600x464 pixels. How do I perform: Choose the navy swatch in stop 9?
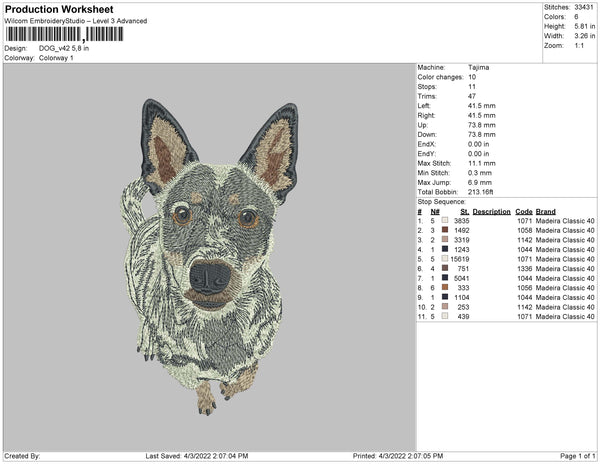[445, 297]
